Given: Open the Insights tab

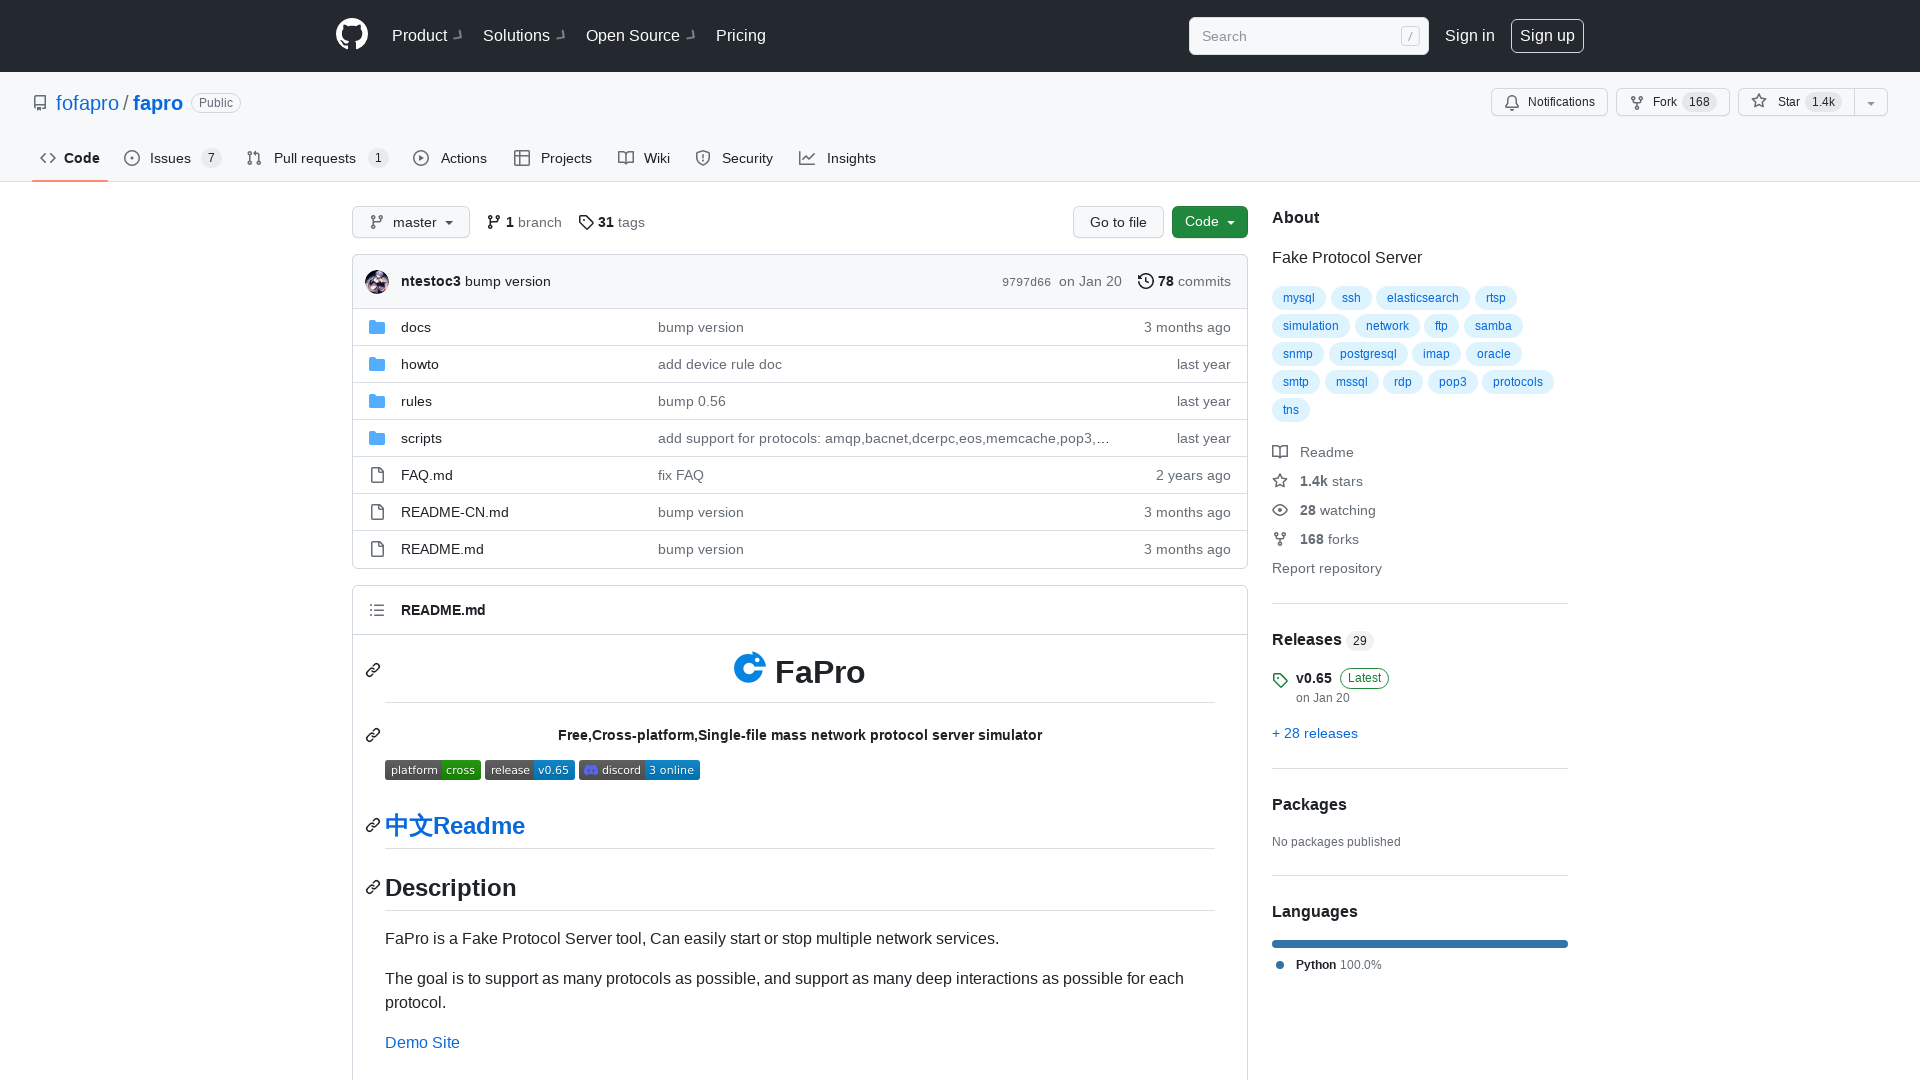Looking at the screenshot, I should point(837,158).
